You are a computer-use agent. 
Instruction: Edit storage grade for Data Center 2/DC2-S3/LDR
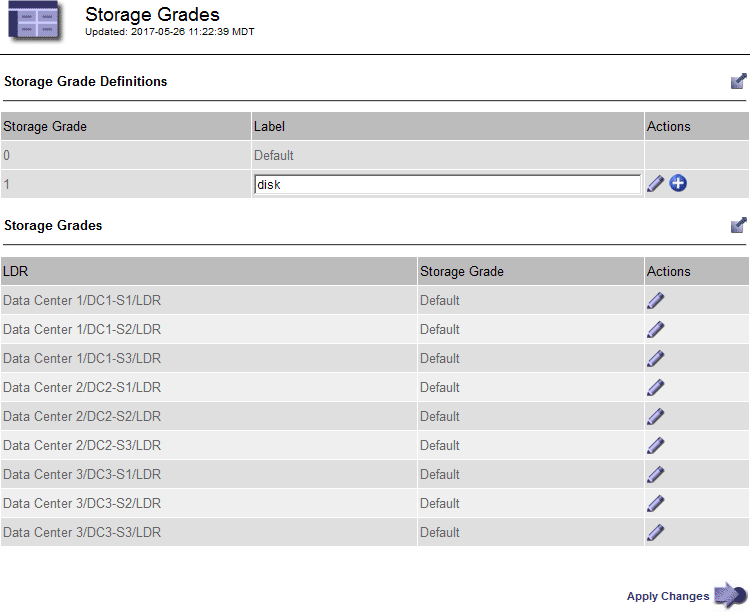[x=655, y=446]
